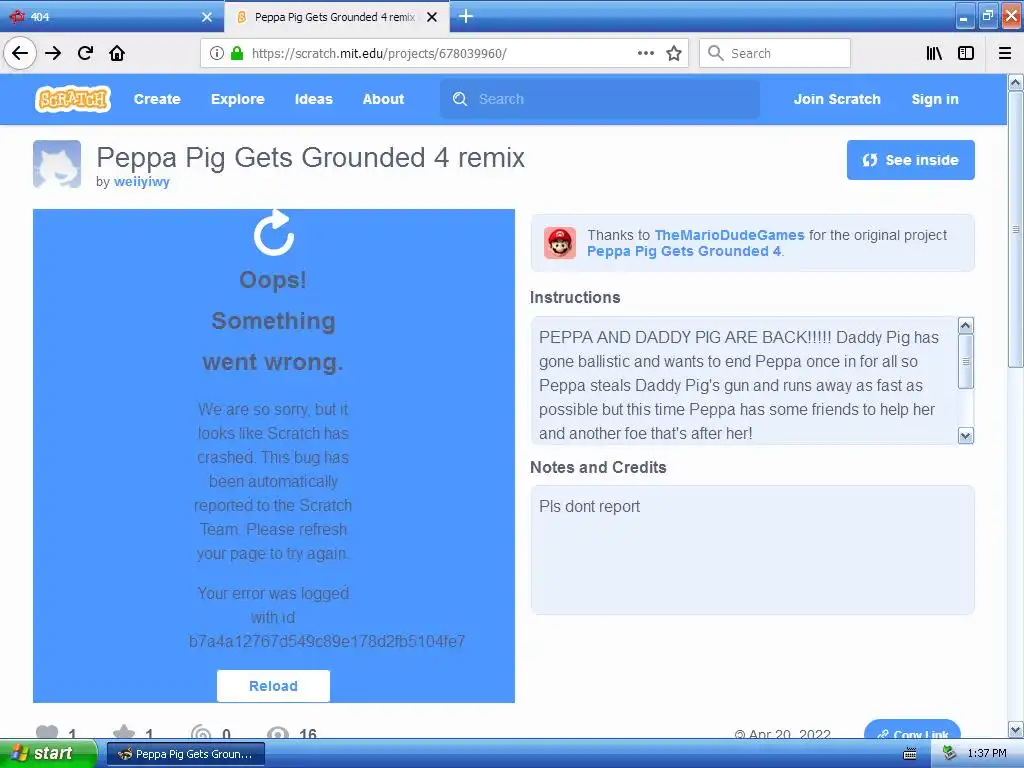The image size is (1024, 768).
Task: Open weiiyiwy author profile link
Action: click(x=142, y=182)
